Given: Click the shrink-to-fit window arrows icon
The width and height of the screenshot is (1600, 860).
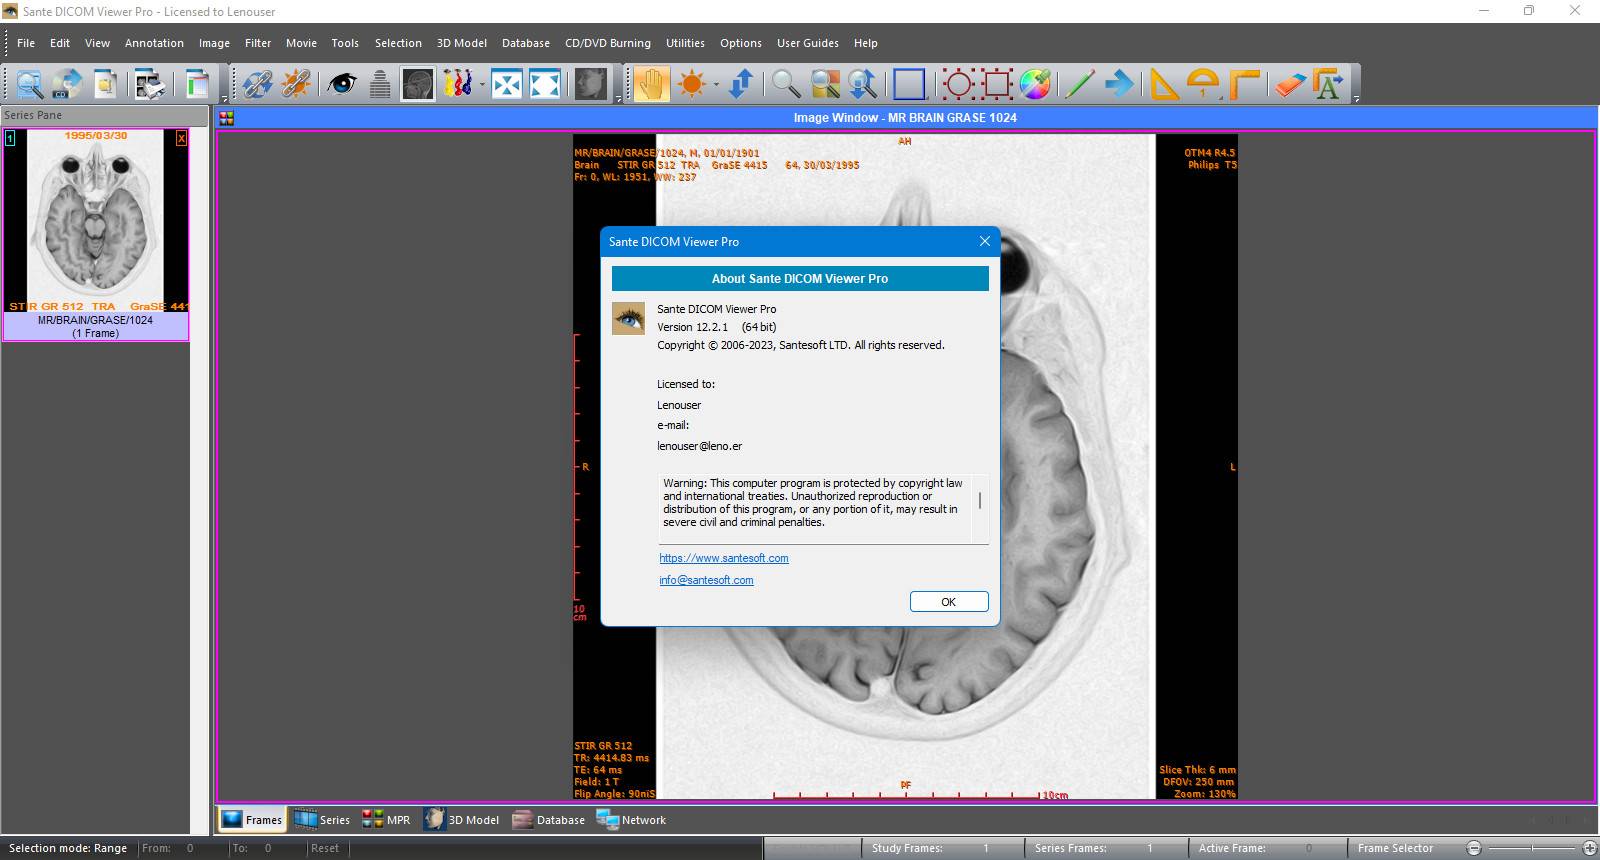Looking at the screenshot, I should [x=507, y=84].
